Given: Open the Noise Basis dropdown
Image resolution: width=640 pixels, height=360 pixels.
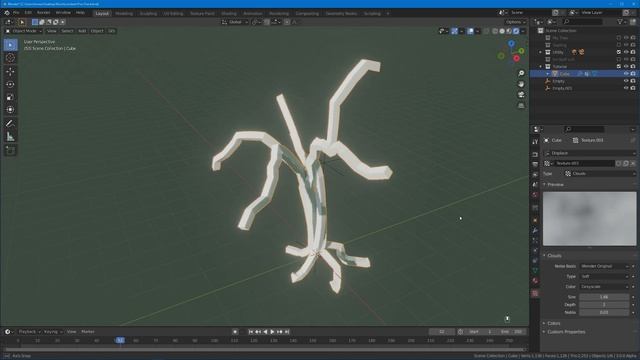Looking at the screenshot, I should pos(604,267).
